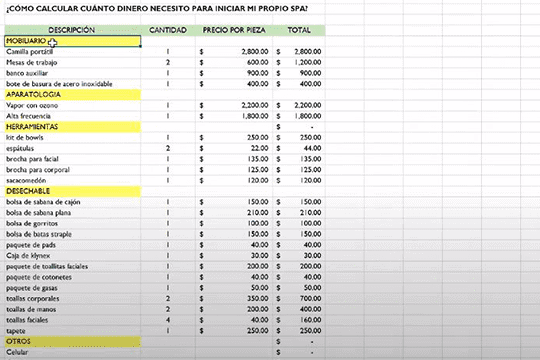Select the espátulas cell
Viewport: 540px width, 360px height.
coord(73,148)
